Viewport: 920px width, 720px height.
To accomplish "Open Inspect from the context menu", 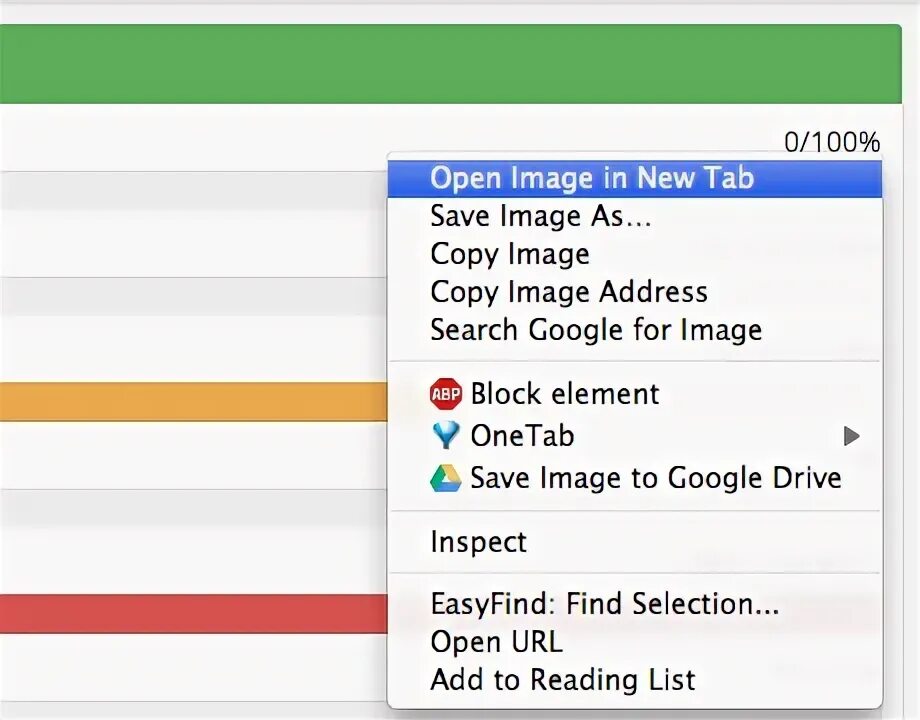I will coord(478,542).
